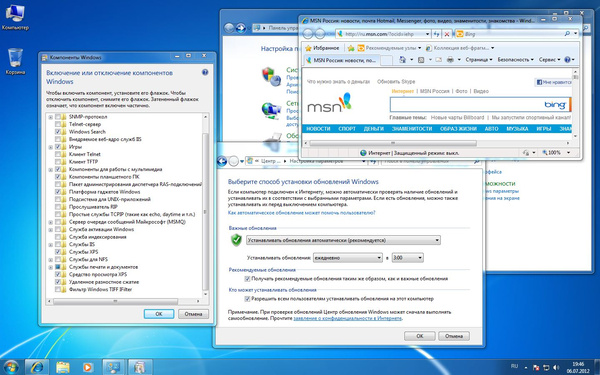Image resolution: width=600 pixels, height=375 pixels.
Task: Check Клиент Telnet component checkbox
Action: pos(58,154)
